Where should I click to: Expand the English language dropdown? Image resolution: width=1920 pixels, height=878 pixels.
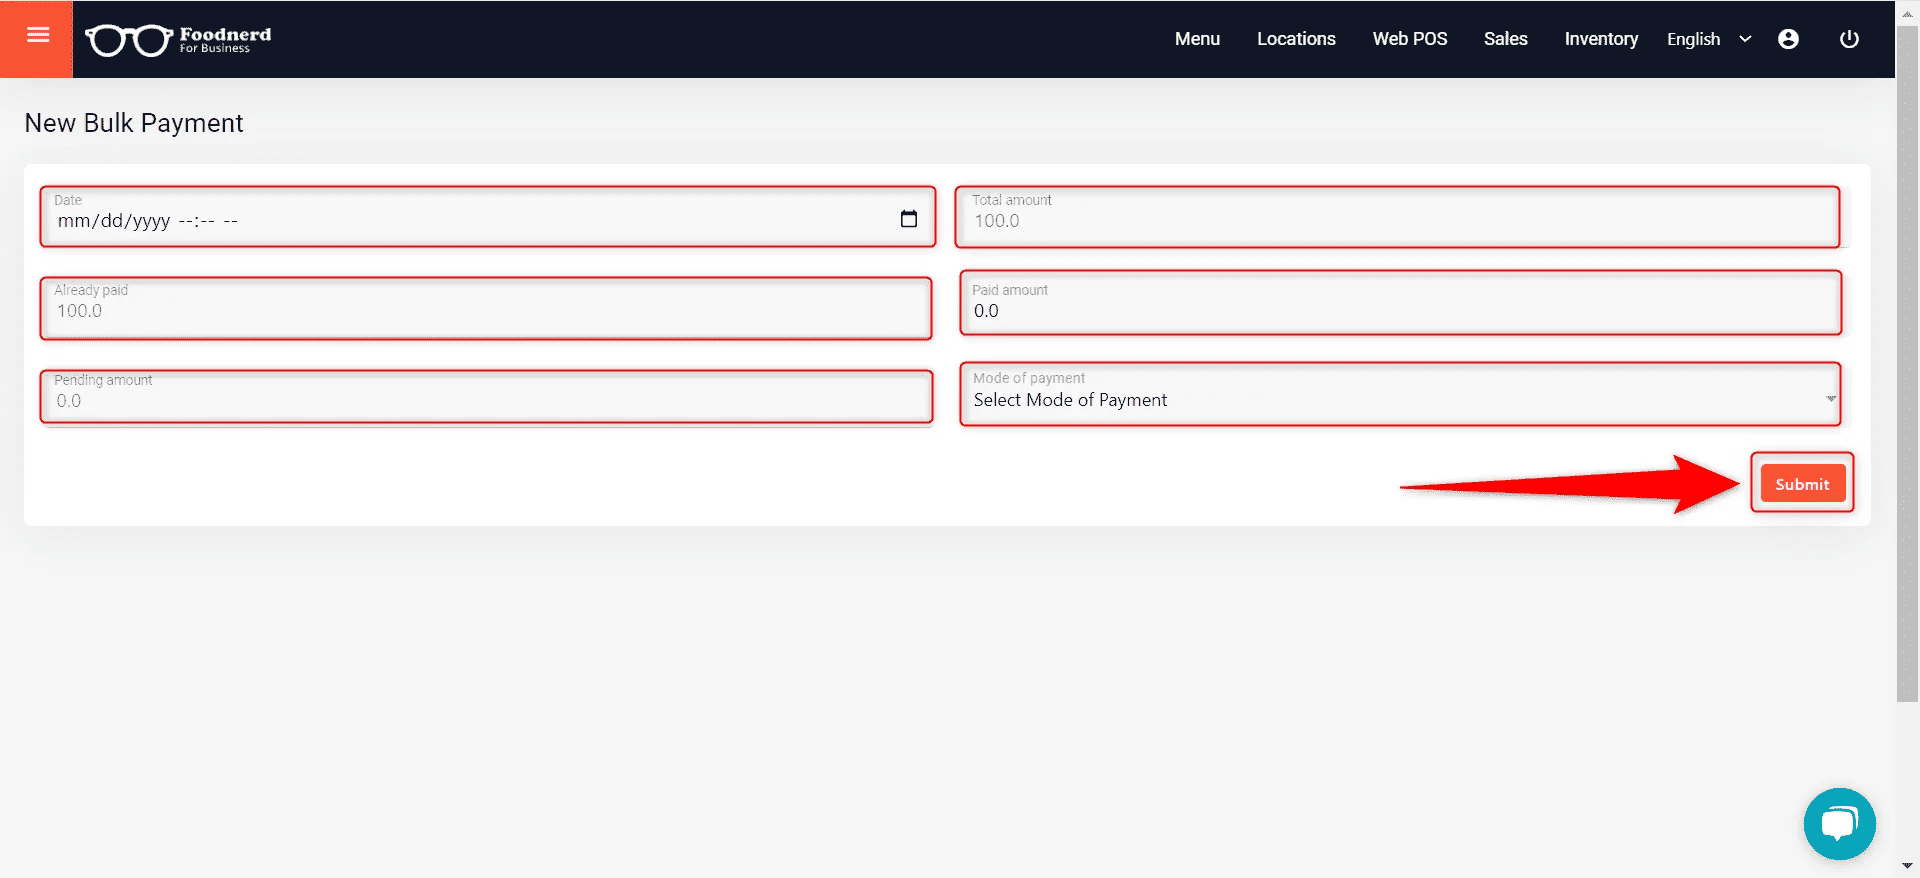[1709, 39]
